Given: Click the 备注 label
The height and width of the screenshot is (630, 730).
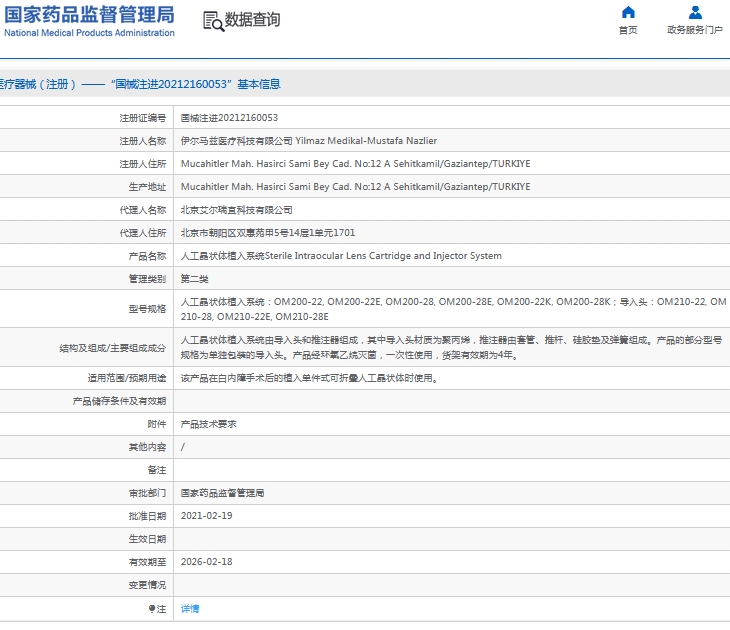Looking at the screenshot, I should (x=156, y=470).
